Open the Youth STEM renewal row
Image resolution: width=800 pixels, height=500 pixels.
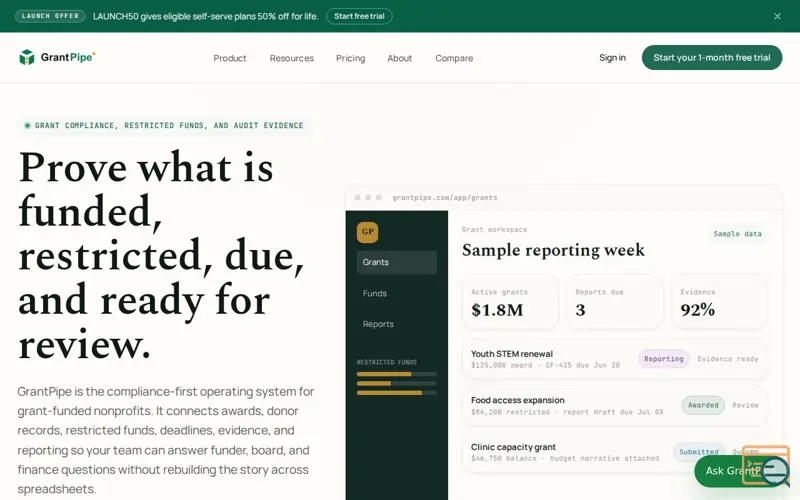614,359
